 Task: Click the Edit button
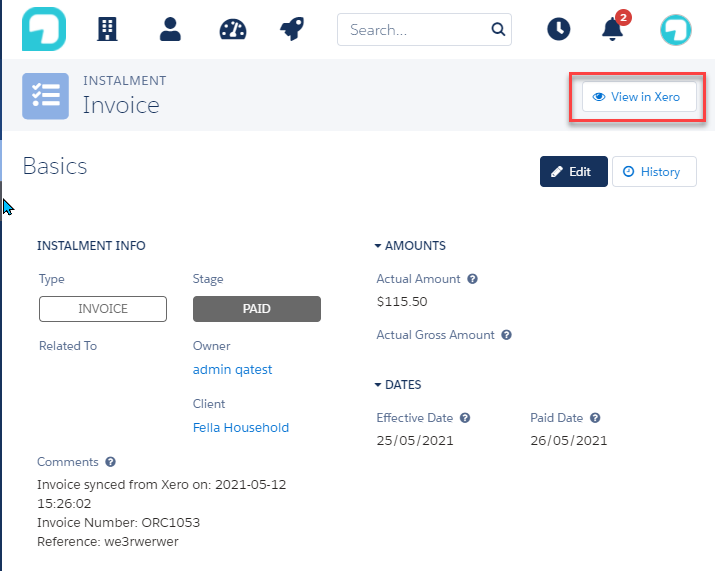pos(574,171)
